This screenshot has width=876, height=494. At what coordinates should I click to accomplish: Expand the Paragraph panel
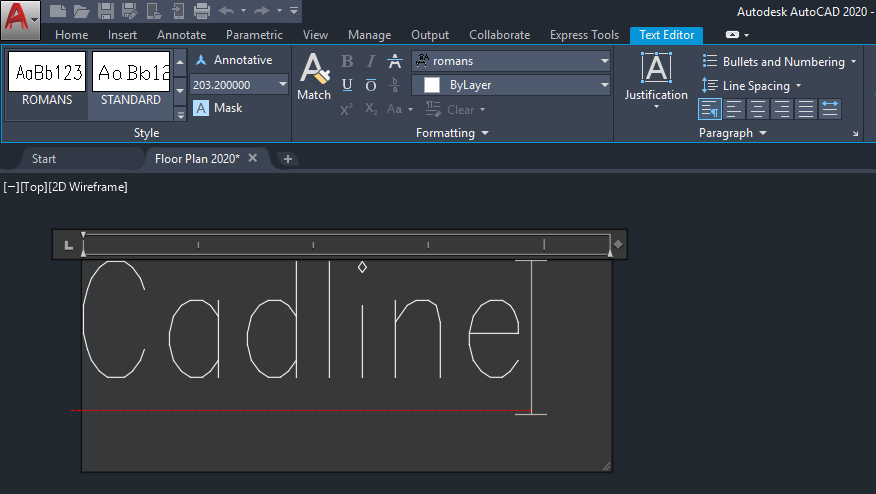(x=732, y=133)
